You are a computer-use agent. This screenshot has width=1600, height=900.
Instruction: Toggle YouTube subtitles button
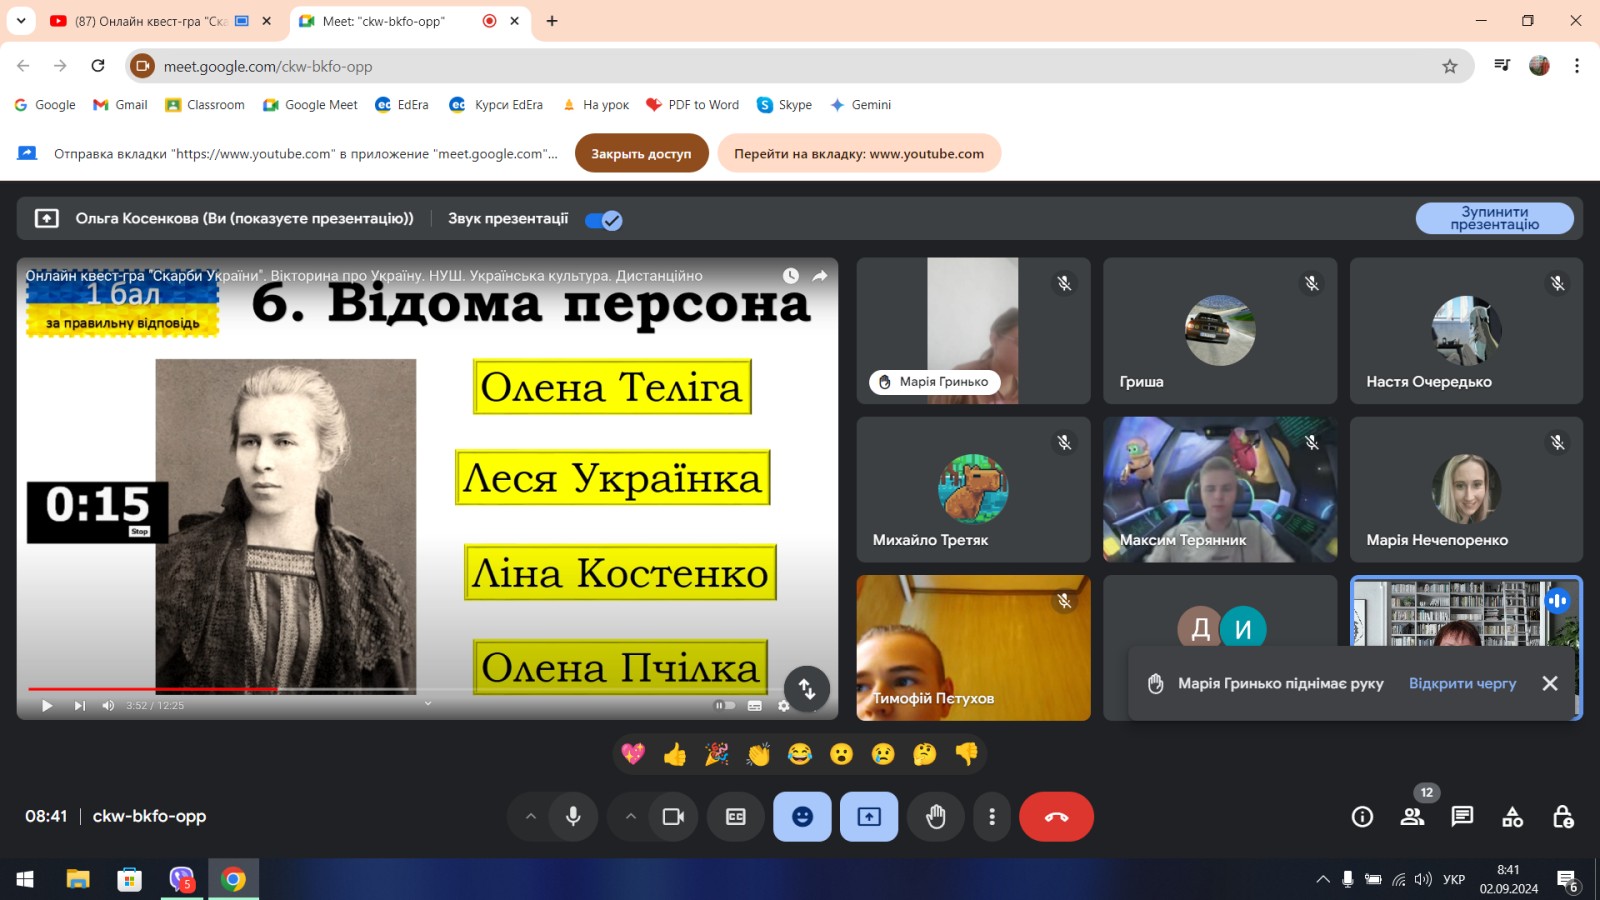755,706
